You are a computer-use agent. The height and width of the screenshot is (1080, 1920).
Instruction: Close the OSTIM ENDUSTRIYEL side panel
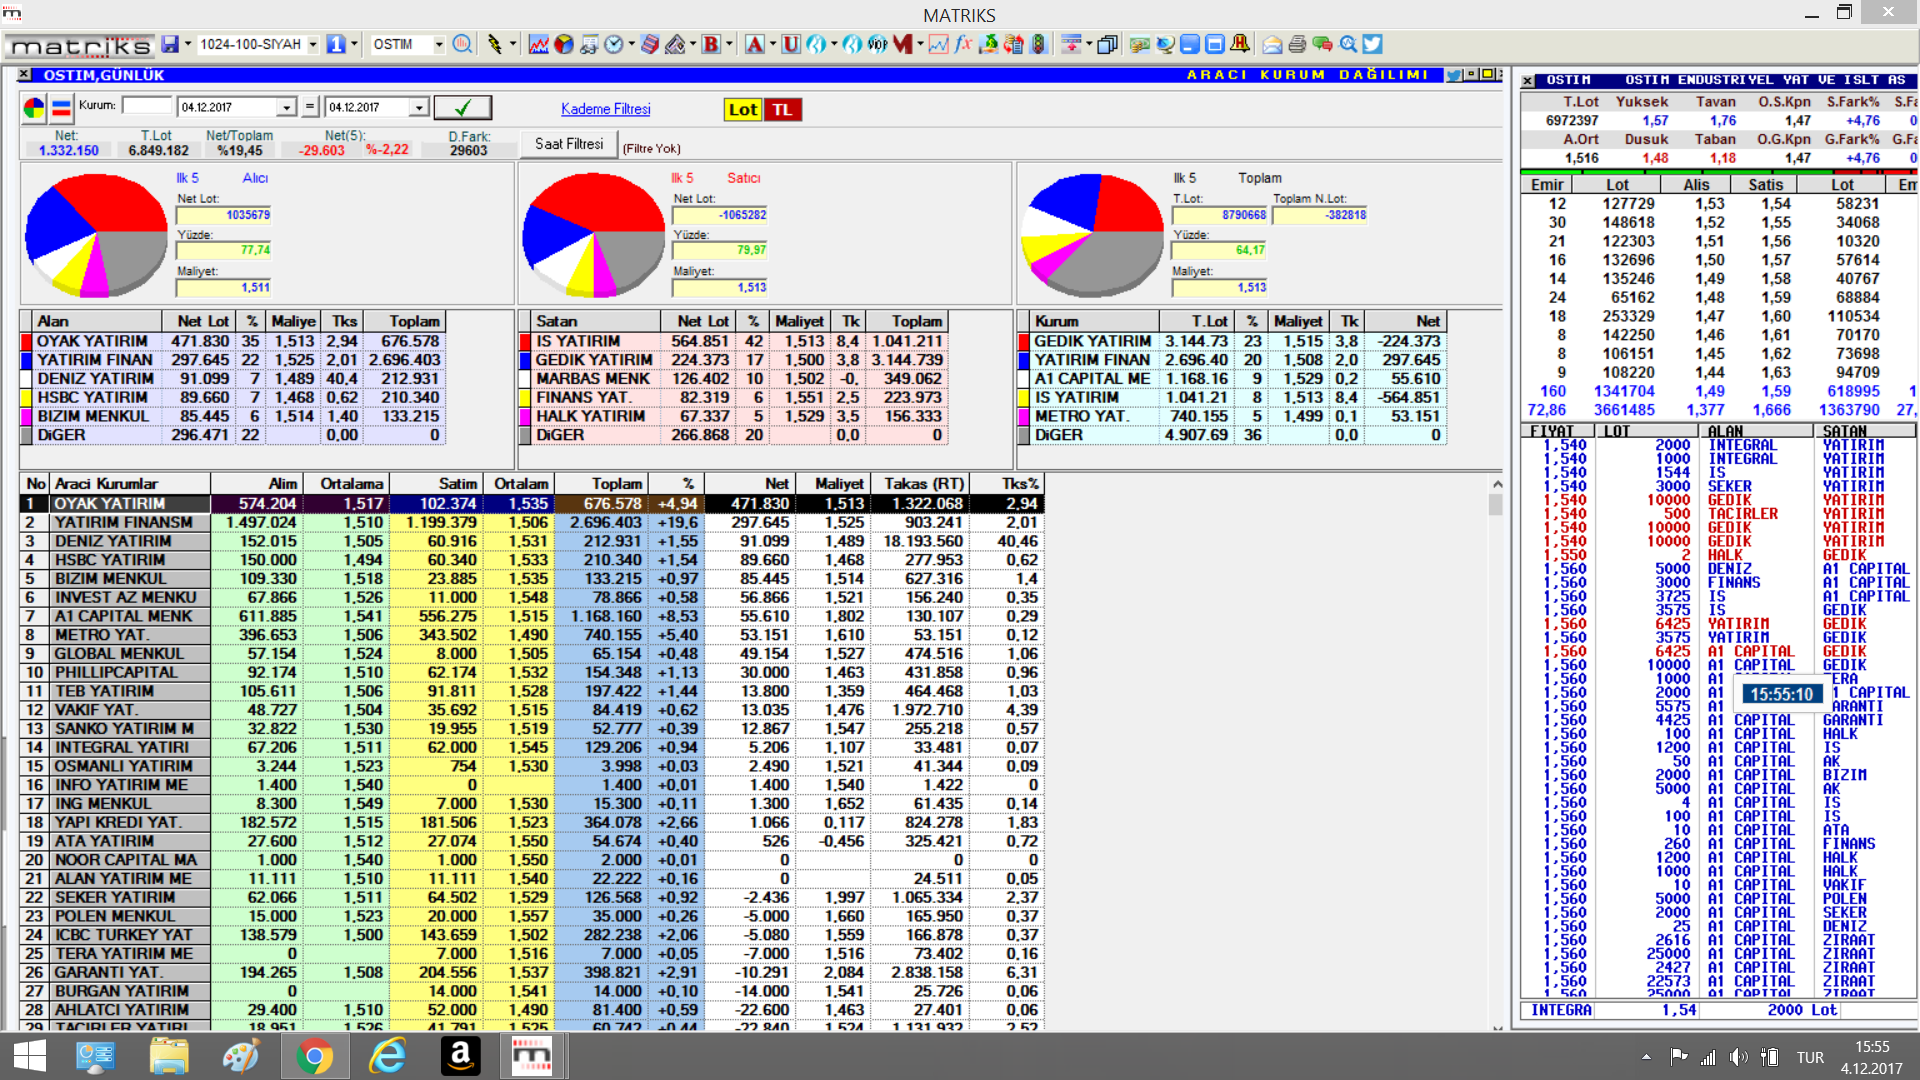click(1527, 80)
